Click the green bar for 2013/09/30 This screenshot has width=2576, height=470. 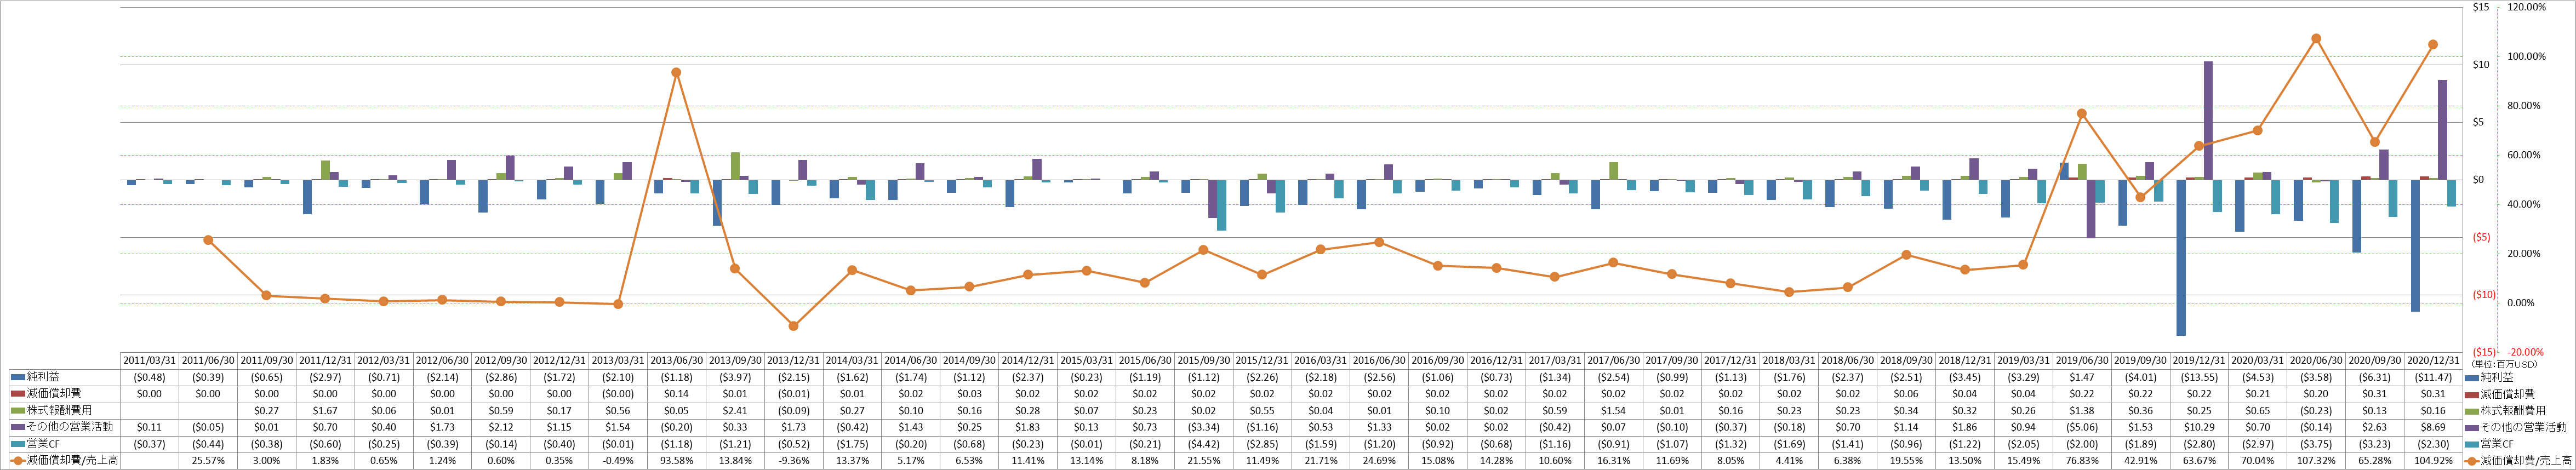735,166
